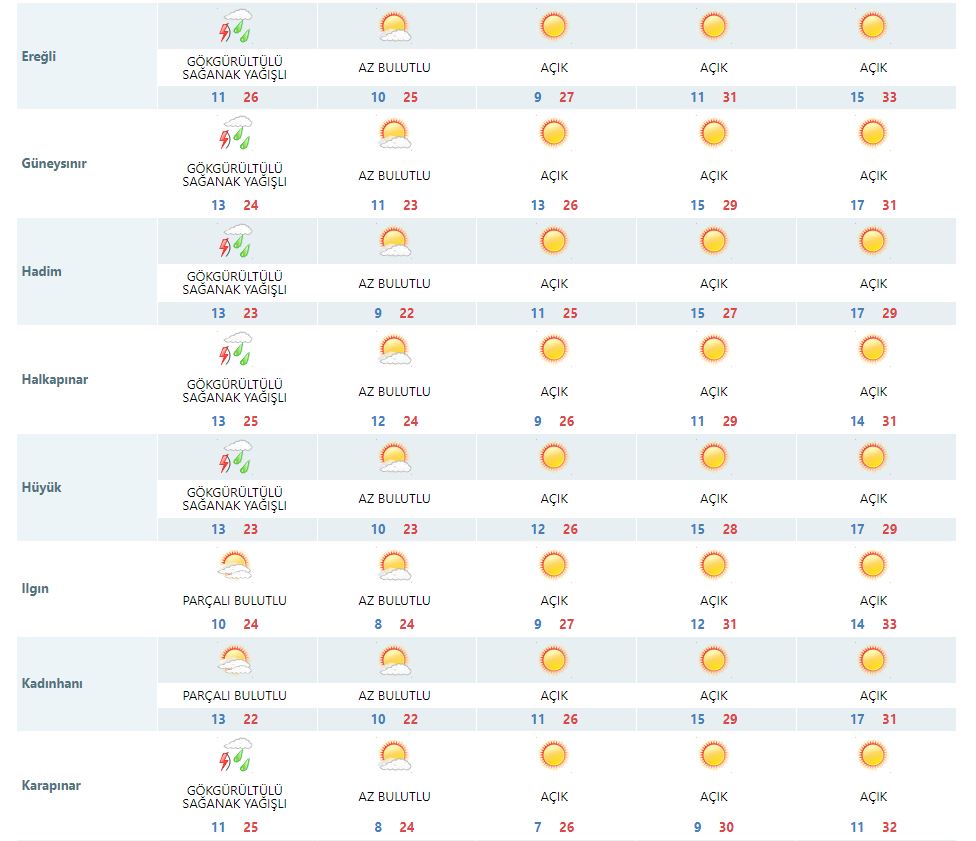Viewport: 976px width, 841px height.
Task: Select the Halkapınar district name
Action: [x=55, y=379]
